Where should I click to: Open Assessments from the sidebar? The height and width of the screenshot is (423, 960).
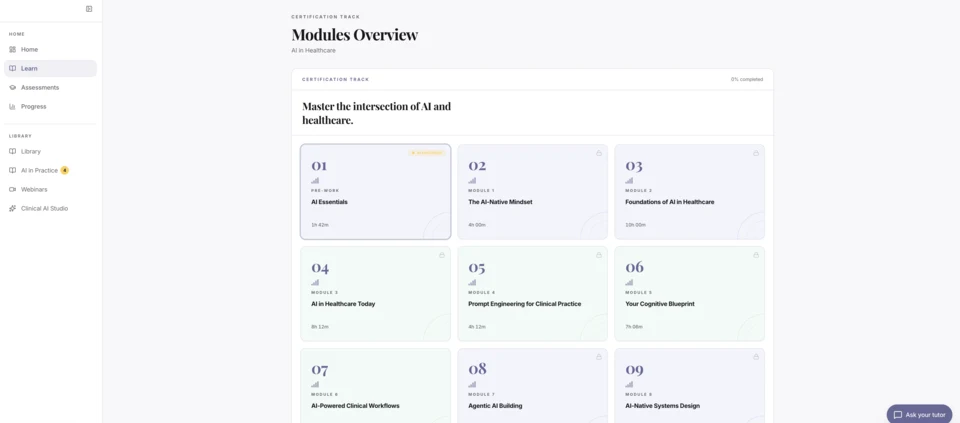[50, 88]
